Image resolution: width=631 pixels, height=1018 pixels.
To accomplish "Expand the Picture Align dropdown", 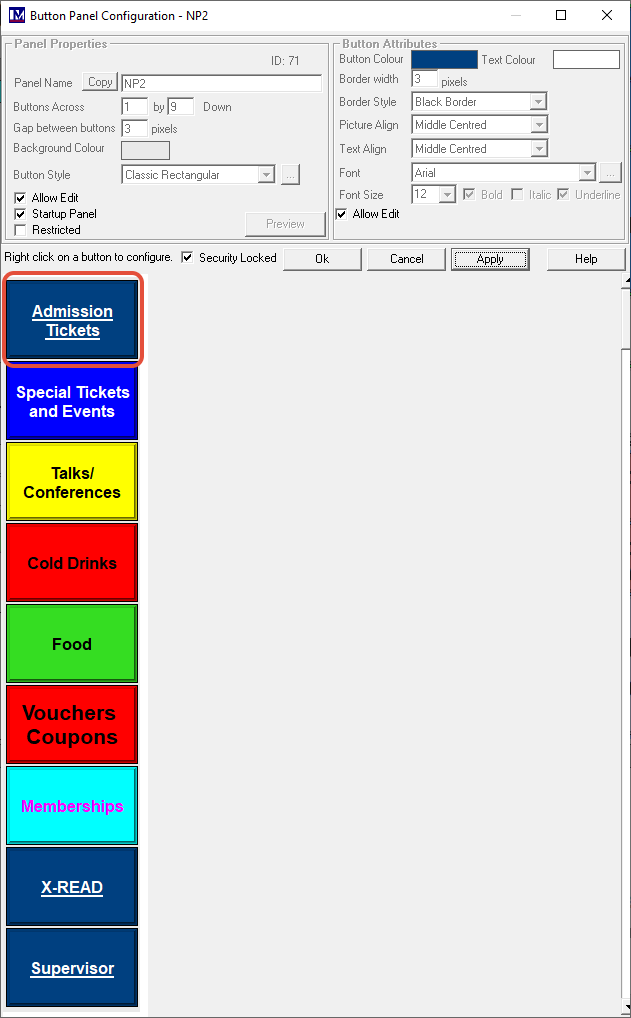I will (539, 125).
